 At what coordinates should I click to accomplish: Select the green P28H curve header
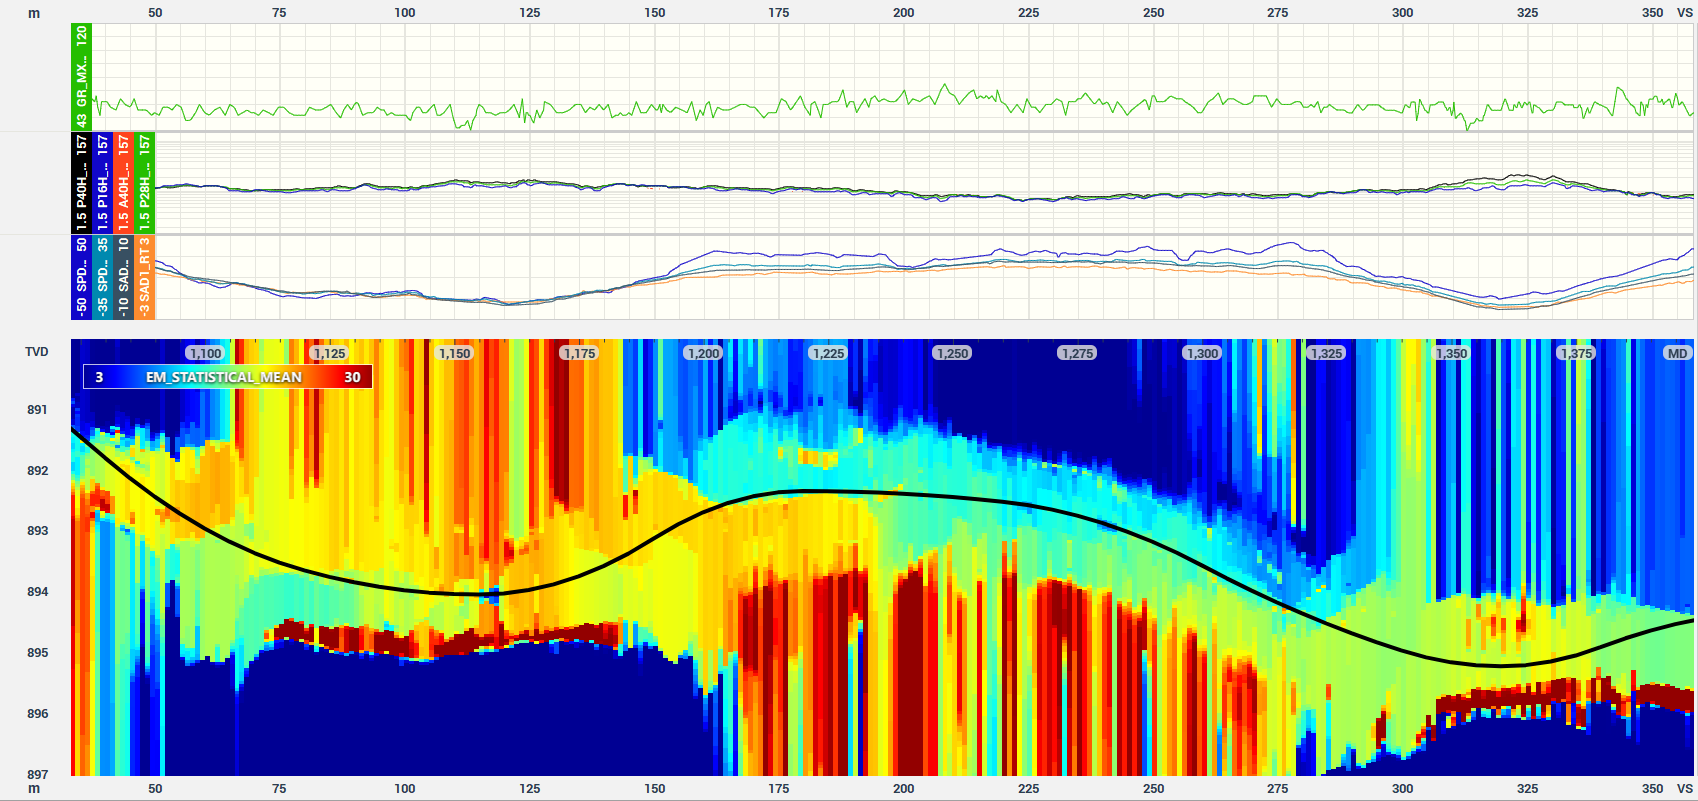(x=144, y=184)
